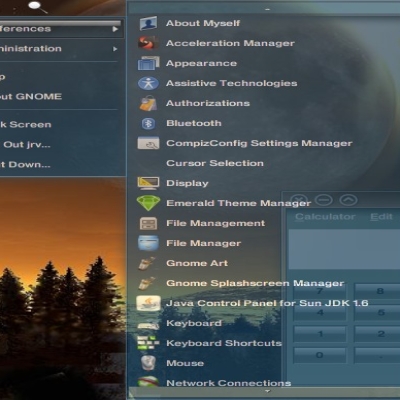Click the About Myself icon
Viewport: 400px width, 400px height.
tap(148, 23)
